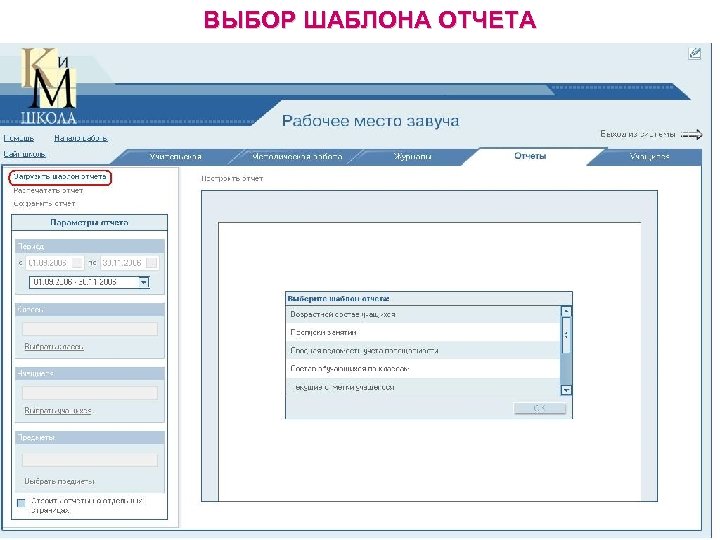
Task: Click the classes input field
Action: (90, 329)
